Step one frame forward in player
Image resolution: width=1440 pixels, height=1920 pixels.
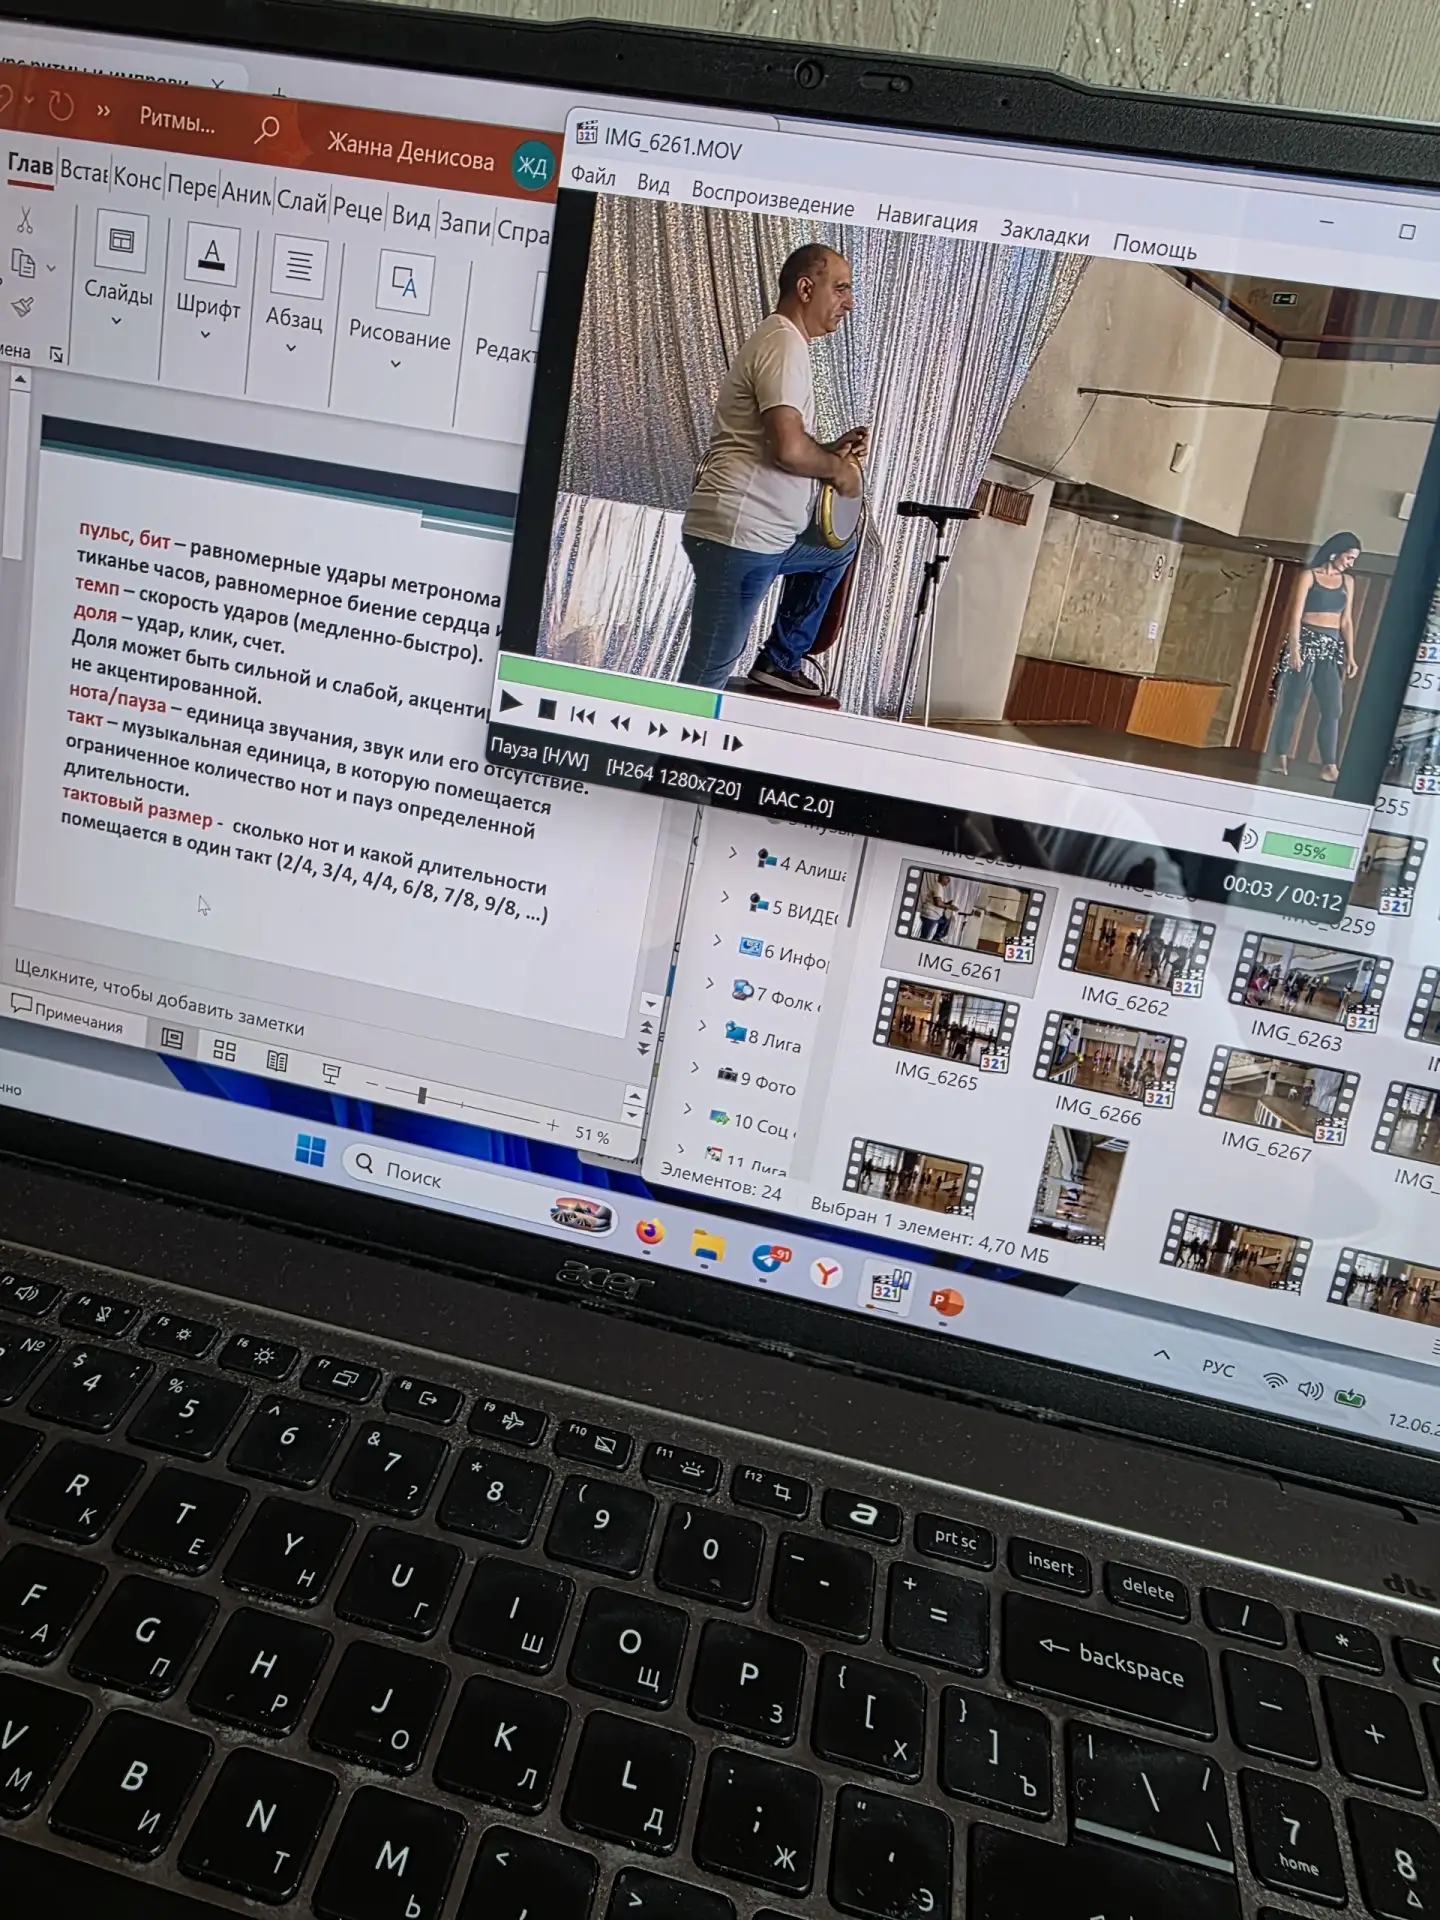click(732, 743)
